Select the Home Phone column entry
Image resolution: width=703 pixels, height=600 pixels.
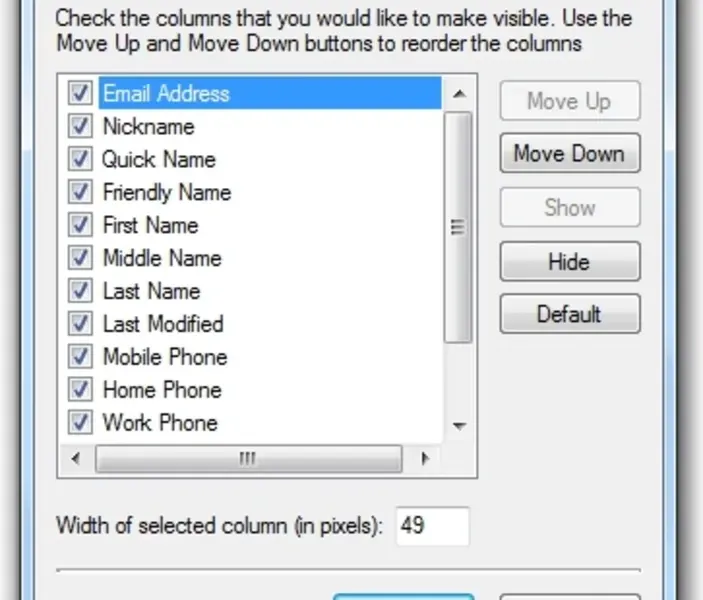point(161,391)
